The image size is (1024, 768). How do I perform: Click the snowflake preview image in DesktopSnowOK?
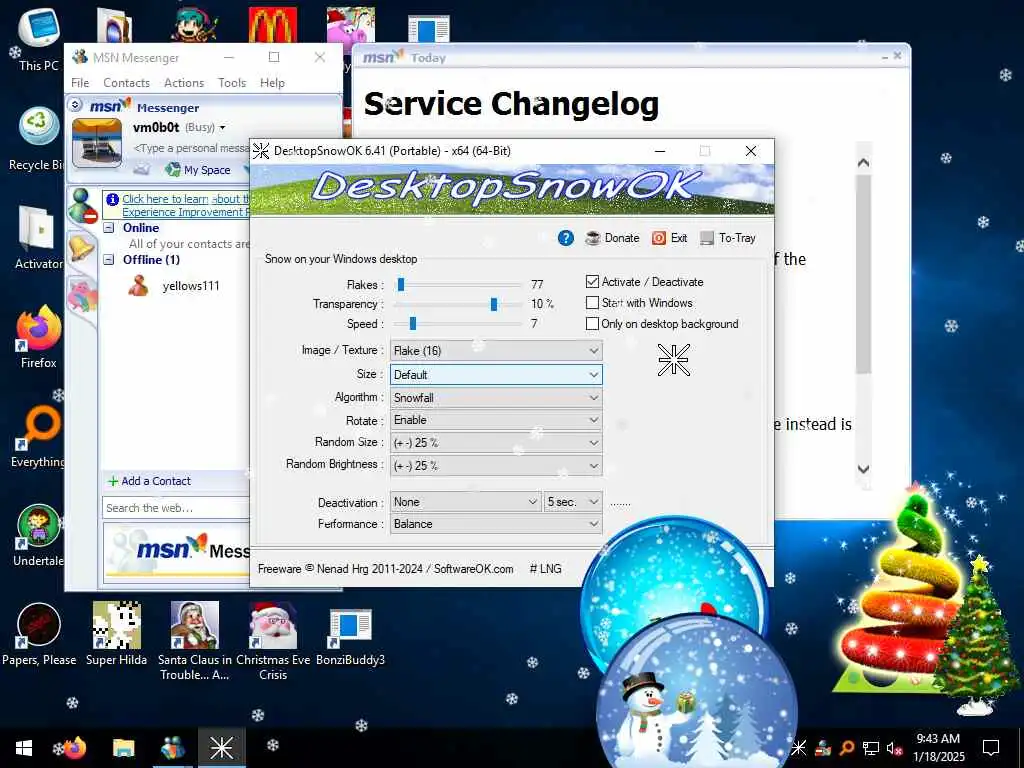click(673, 360)
